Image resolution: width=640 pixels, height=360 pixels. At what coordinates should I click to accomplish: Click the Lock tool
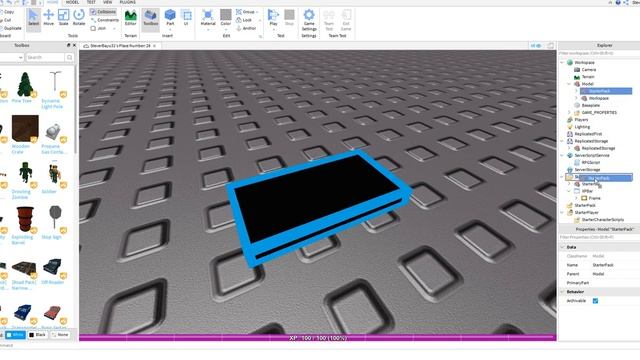(x=244, y=20)
